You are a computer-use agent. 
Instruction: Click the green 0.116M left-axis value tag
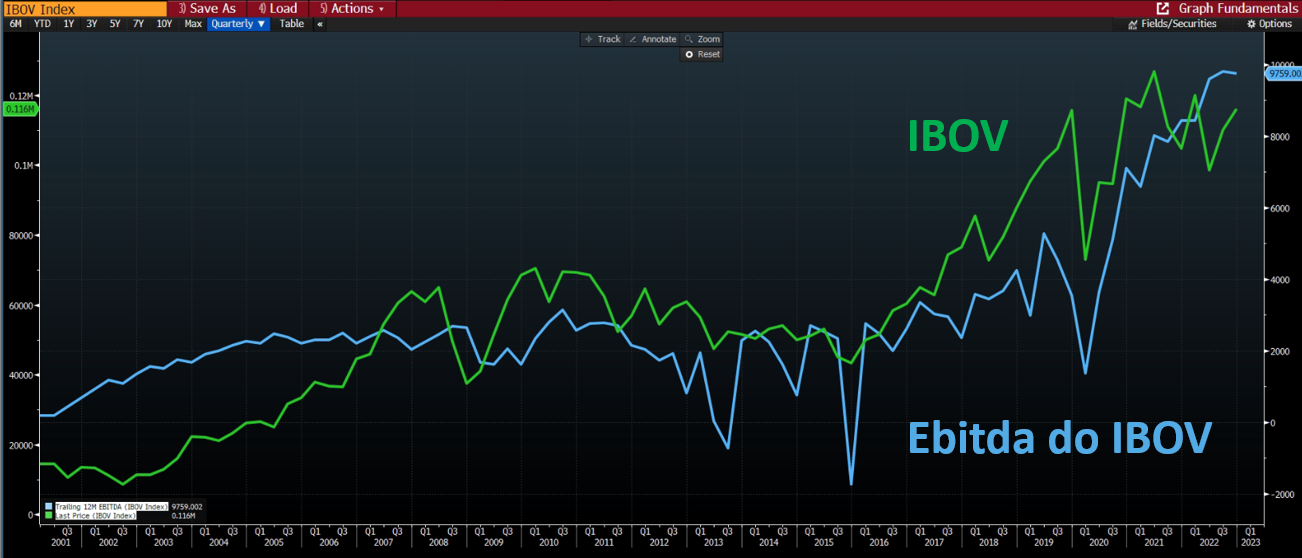tap(20, 109)
